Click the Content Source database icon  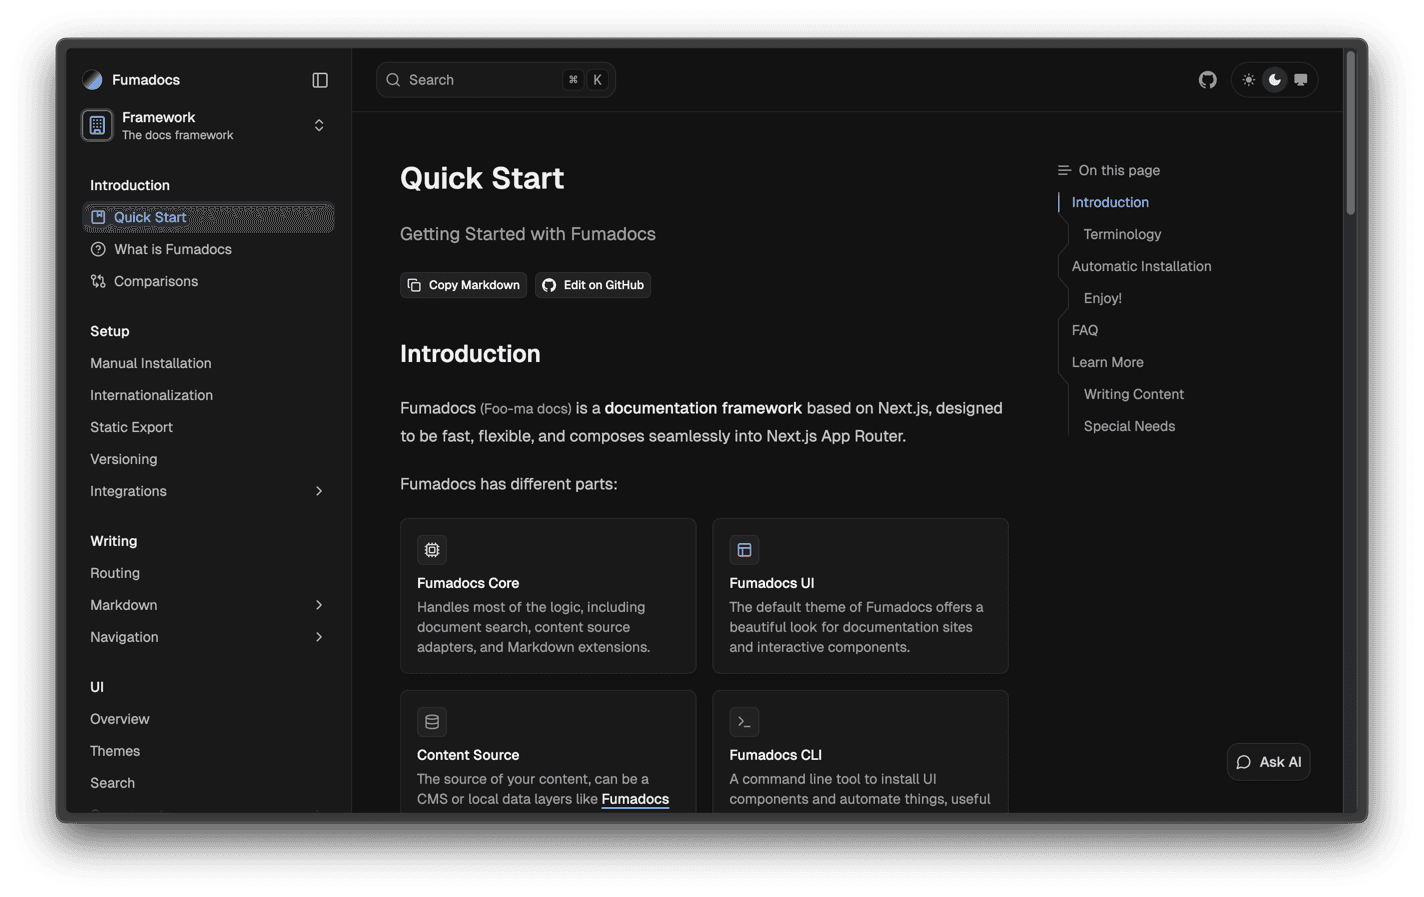pyautogui.click(x=432, y=722)
